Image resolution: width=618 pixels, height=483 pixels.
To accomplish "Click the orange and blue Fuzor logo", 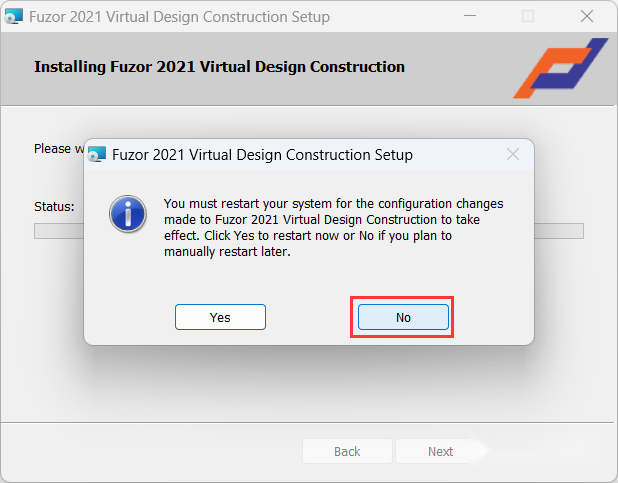I will (560, 68).
